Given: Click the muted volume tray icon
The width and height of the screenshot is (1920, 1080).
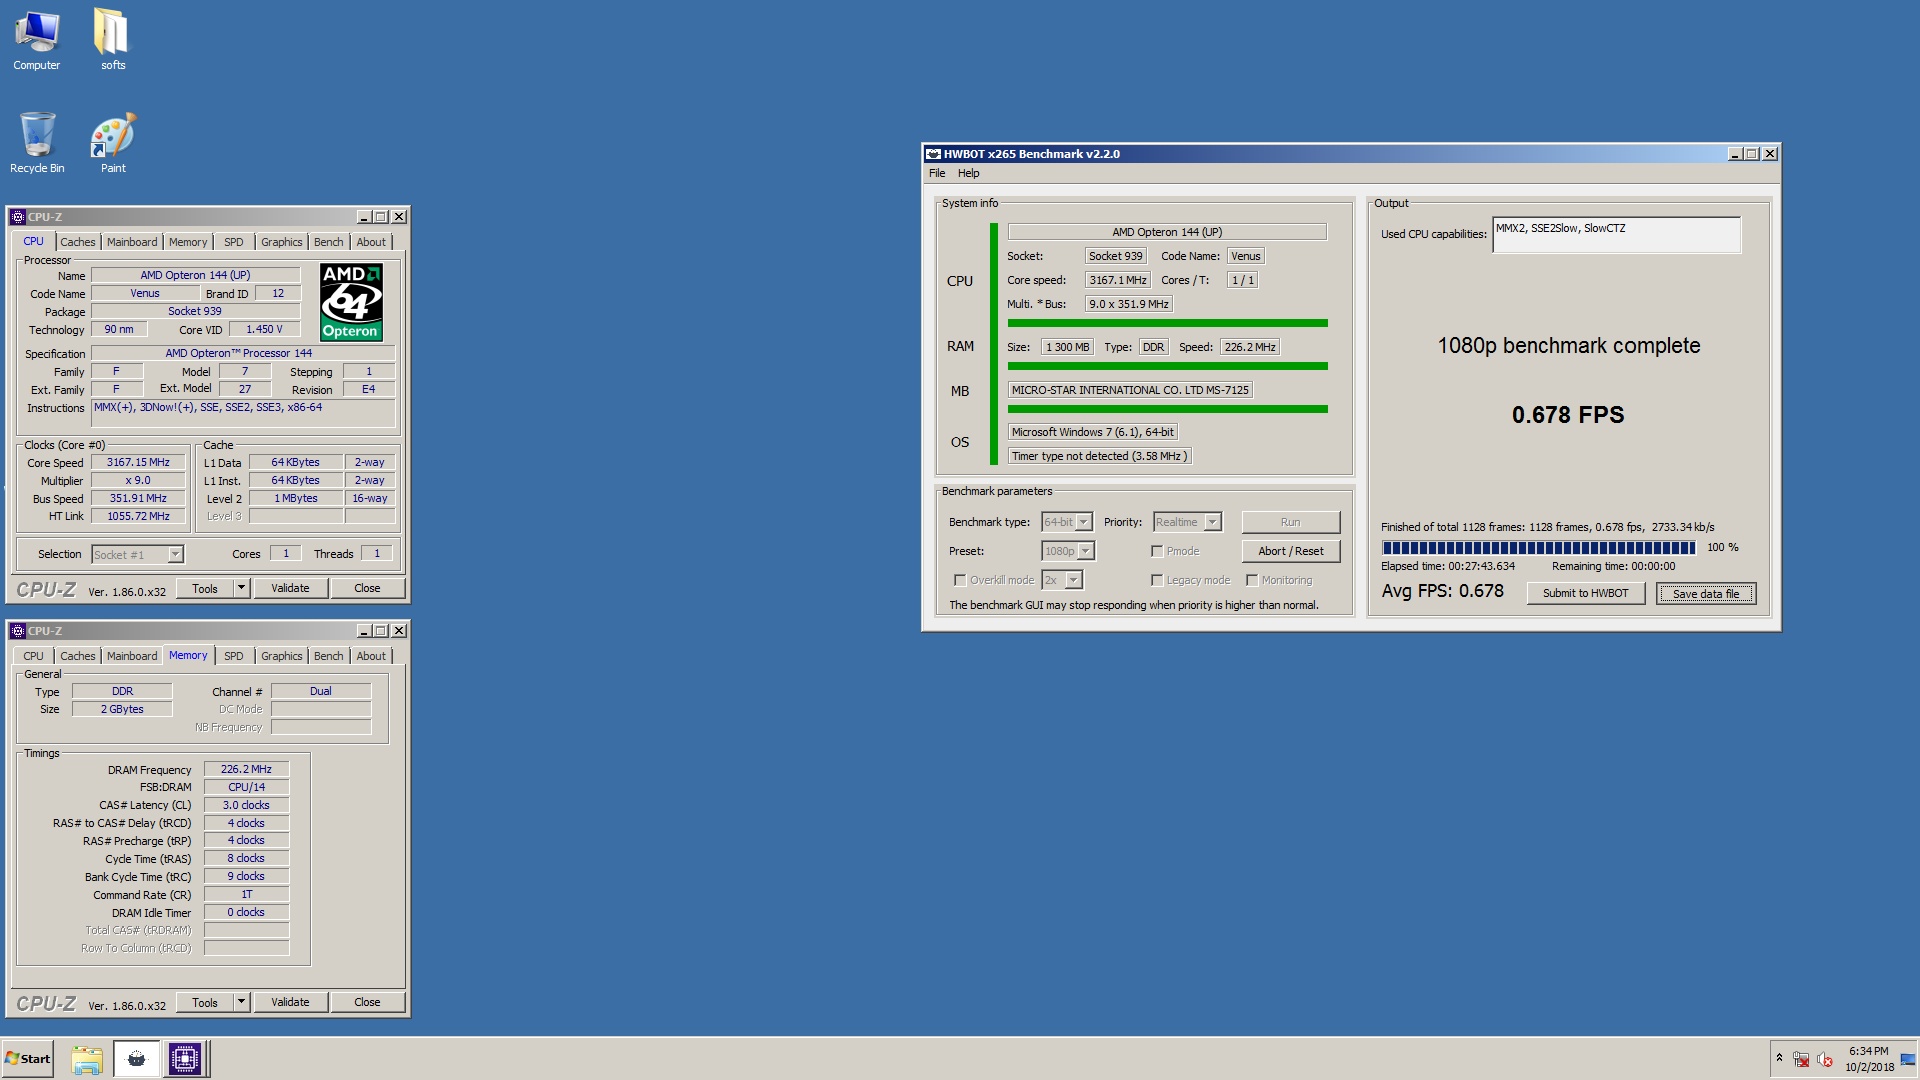Looking at the screenshot, I should (x=1824, y=1059).
